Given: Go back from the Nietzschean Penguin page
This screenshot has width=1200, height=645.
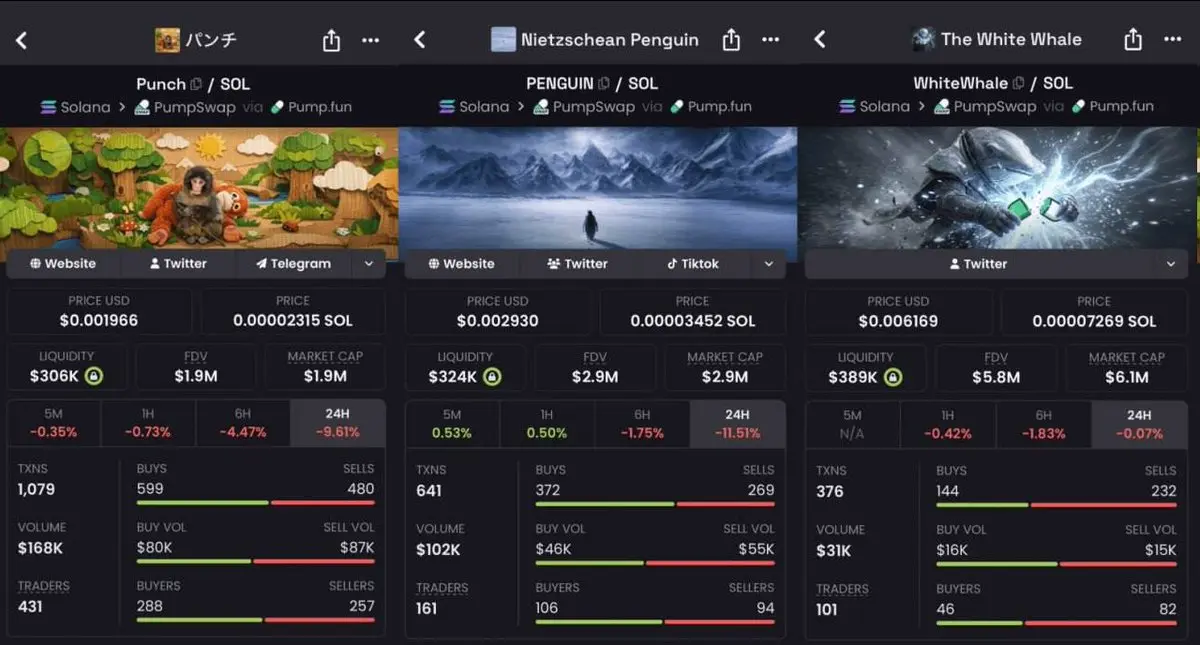Looking at the screenshot, I should pos(420,40).
